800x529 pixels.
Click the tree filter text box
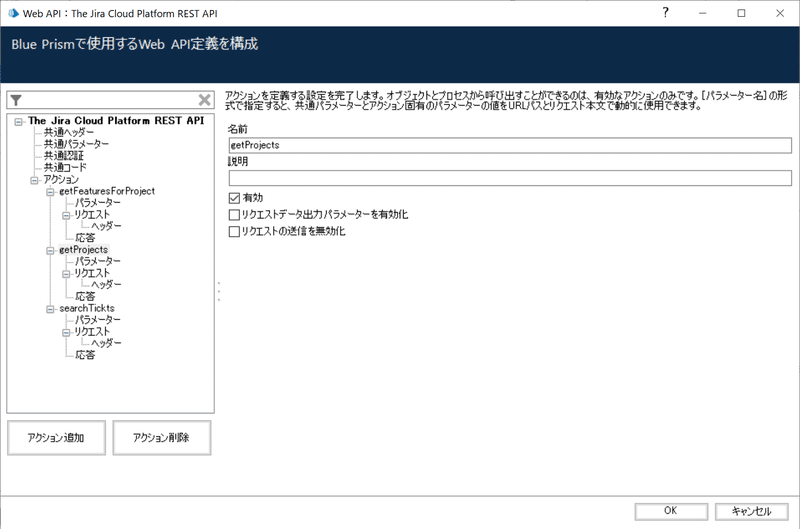point(110,100)
